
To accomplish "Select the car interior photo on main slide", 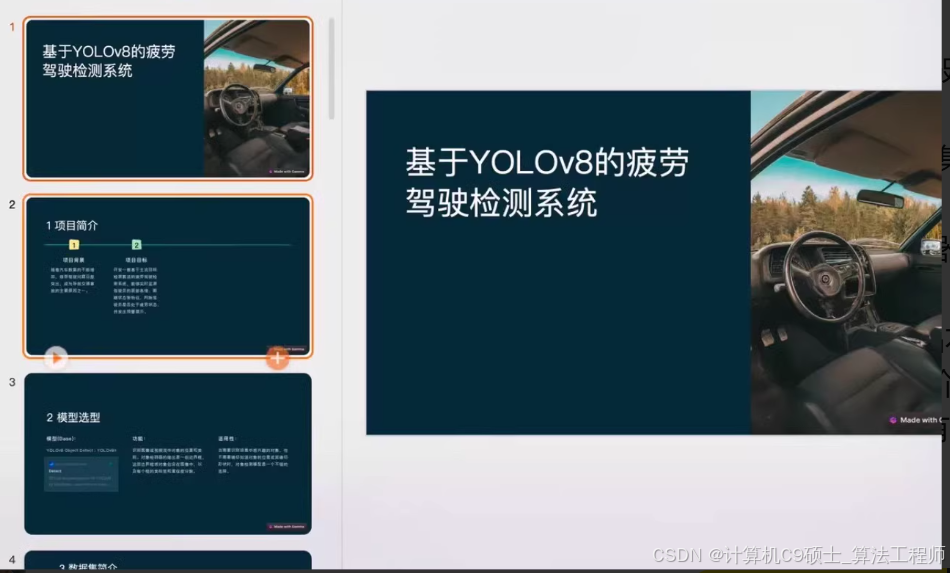I will coord(846,262).
